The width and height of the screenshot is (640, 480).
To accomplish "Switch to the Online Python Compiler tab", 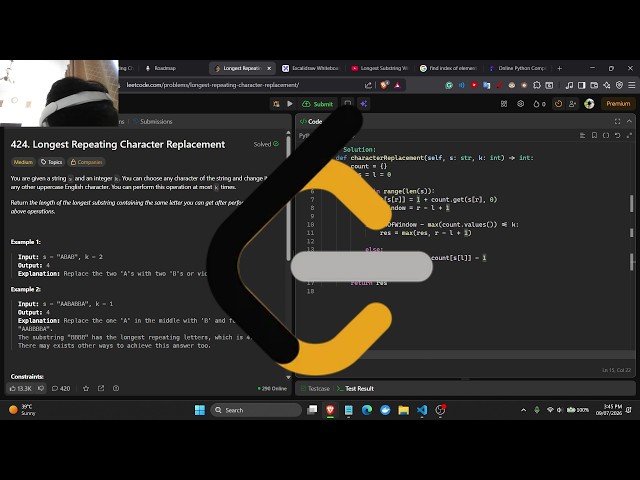I will point(517,68).
